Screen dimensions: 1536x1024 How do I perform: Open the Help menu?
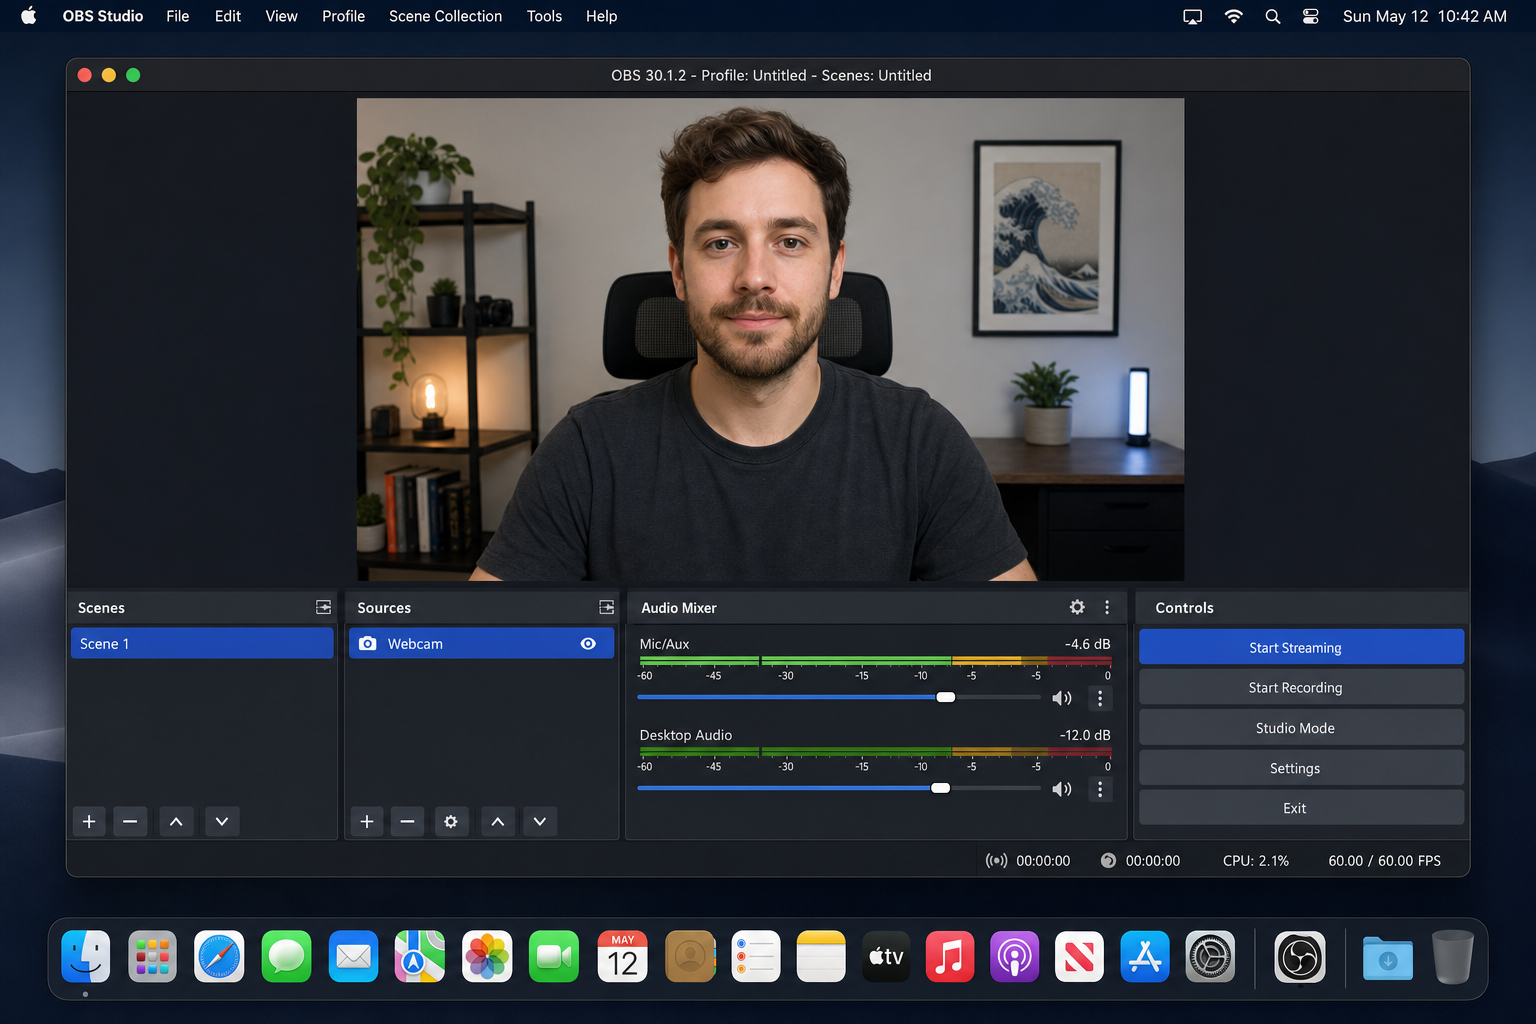coord(601,16)
